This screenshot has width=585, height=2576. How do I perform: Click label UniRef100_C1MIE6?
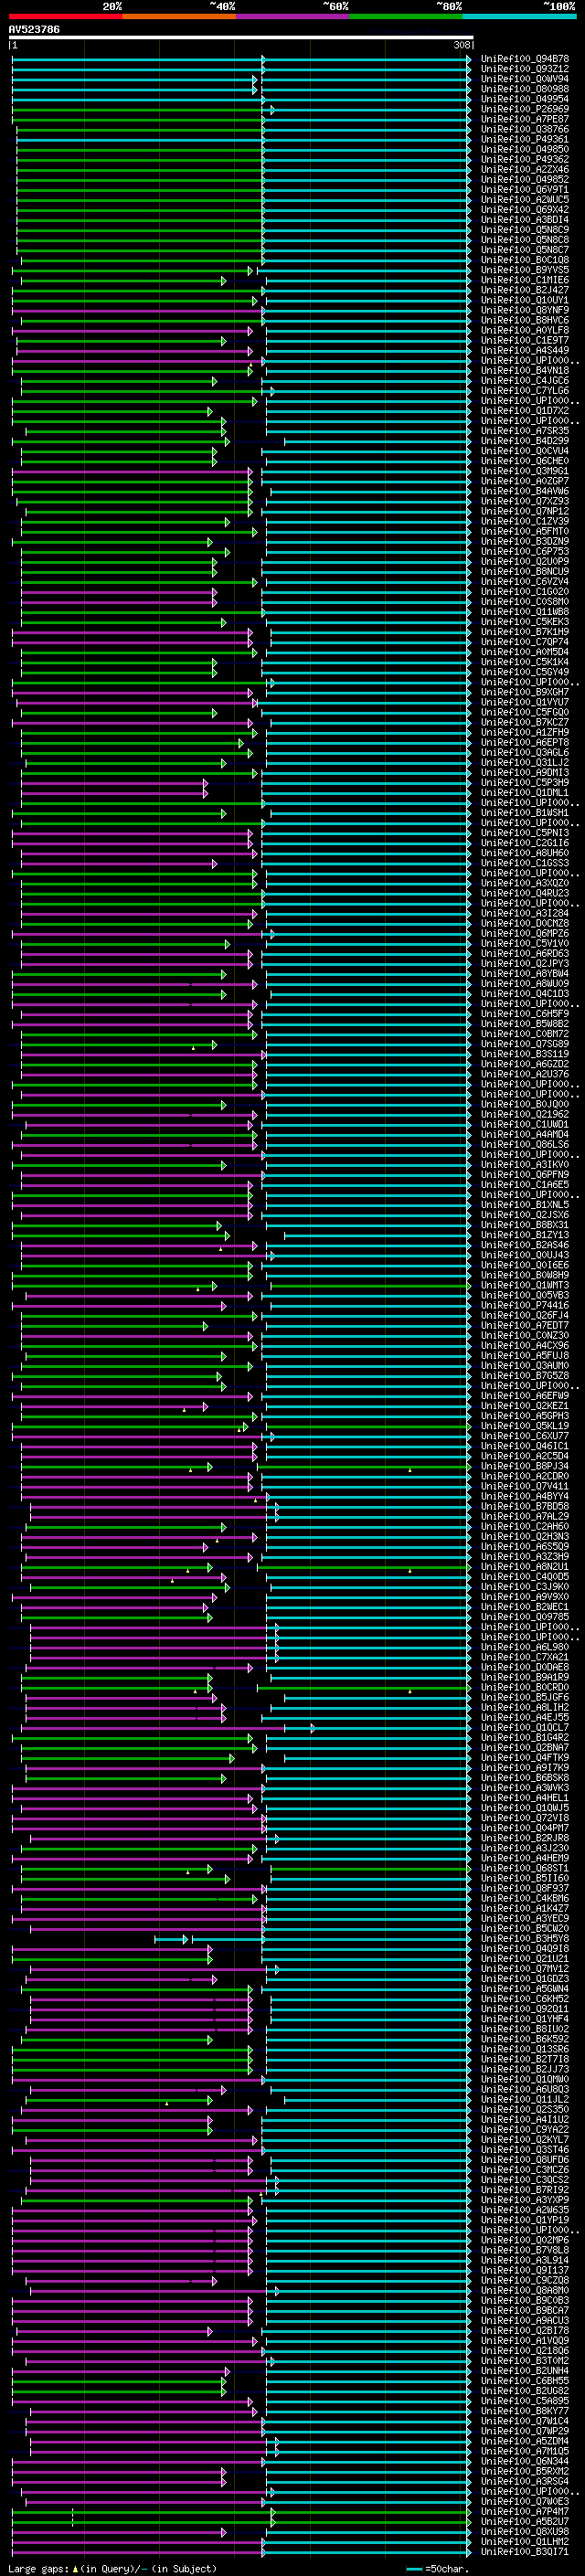525,280
